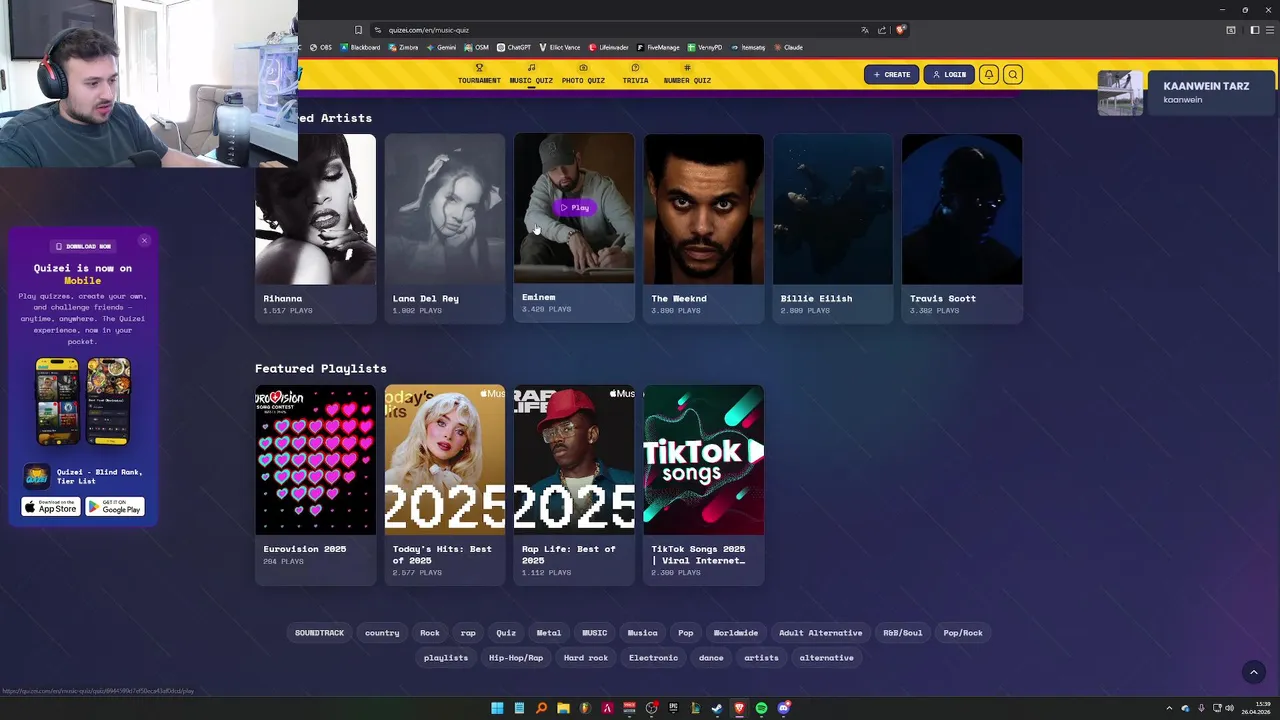Image resolution: width=1280 pixels, height=720 pixels.
Task: Open The Weeknd artist card
Action: tap(703, 228)
